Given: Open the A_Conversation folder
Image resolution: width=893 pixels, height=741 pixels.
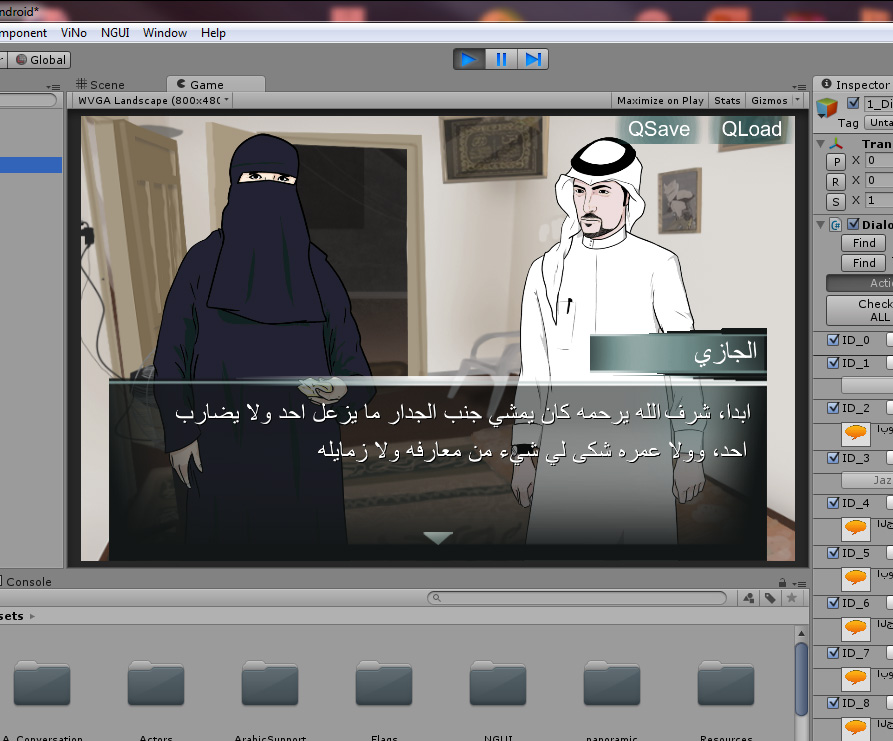Looking at the screenshot, I should tap(42, 683).
